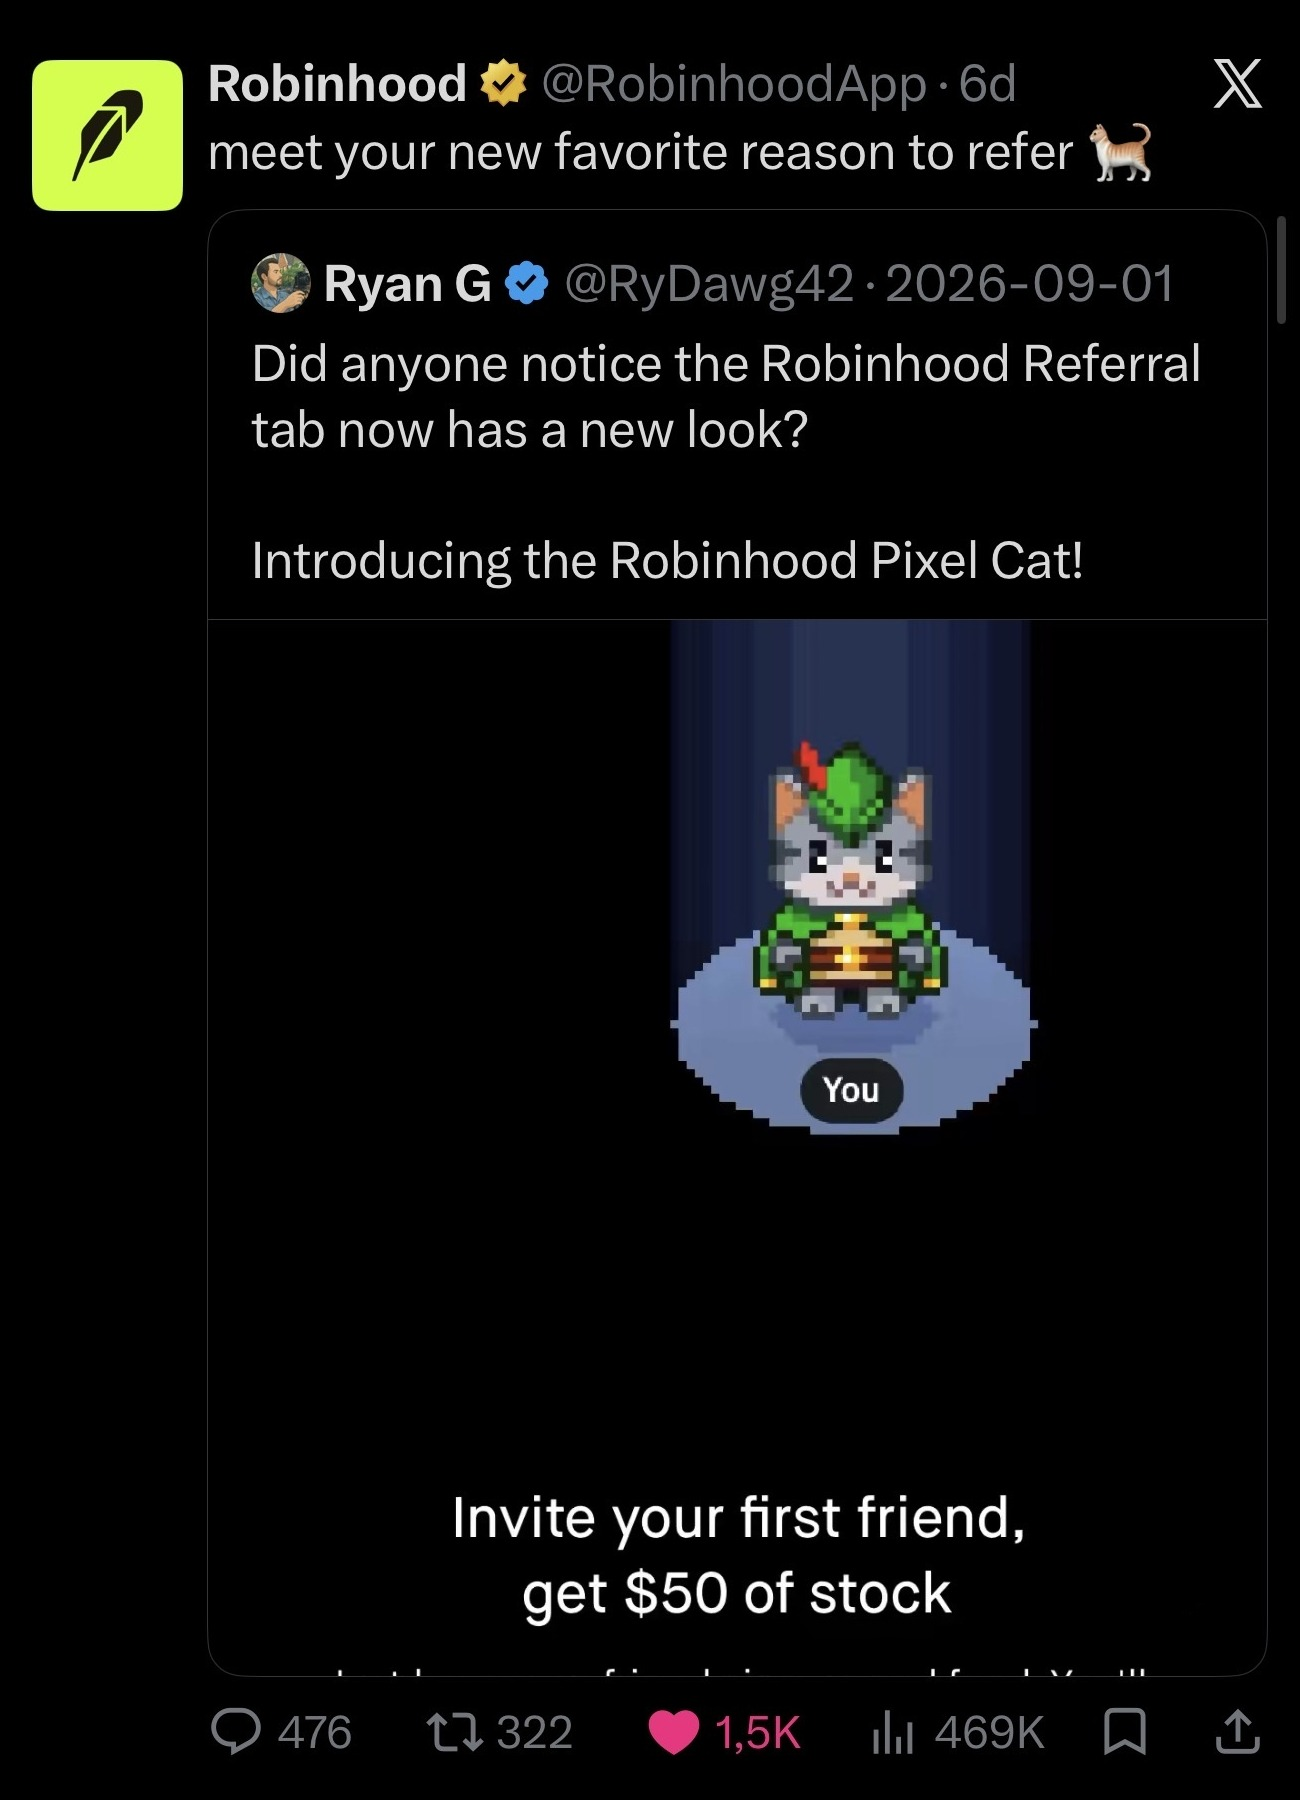Open the @RyDawg42 handle link
Viewport: 1300px width, 1800px height.
(709, 284)
